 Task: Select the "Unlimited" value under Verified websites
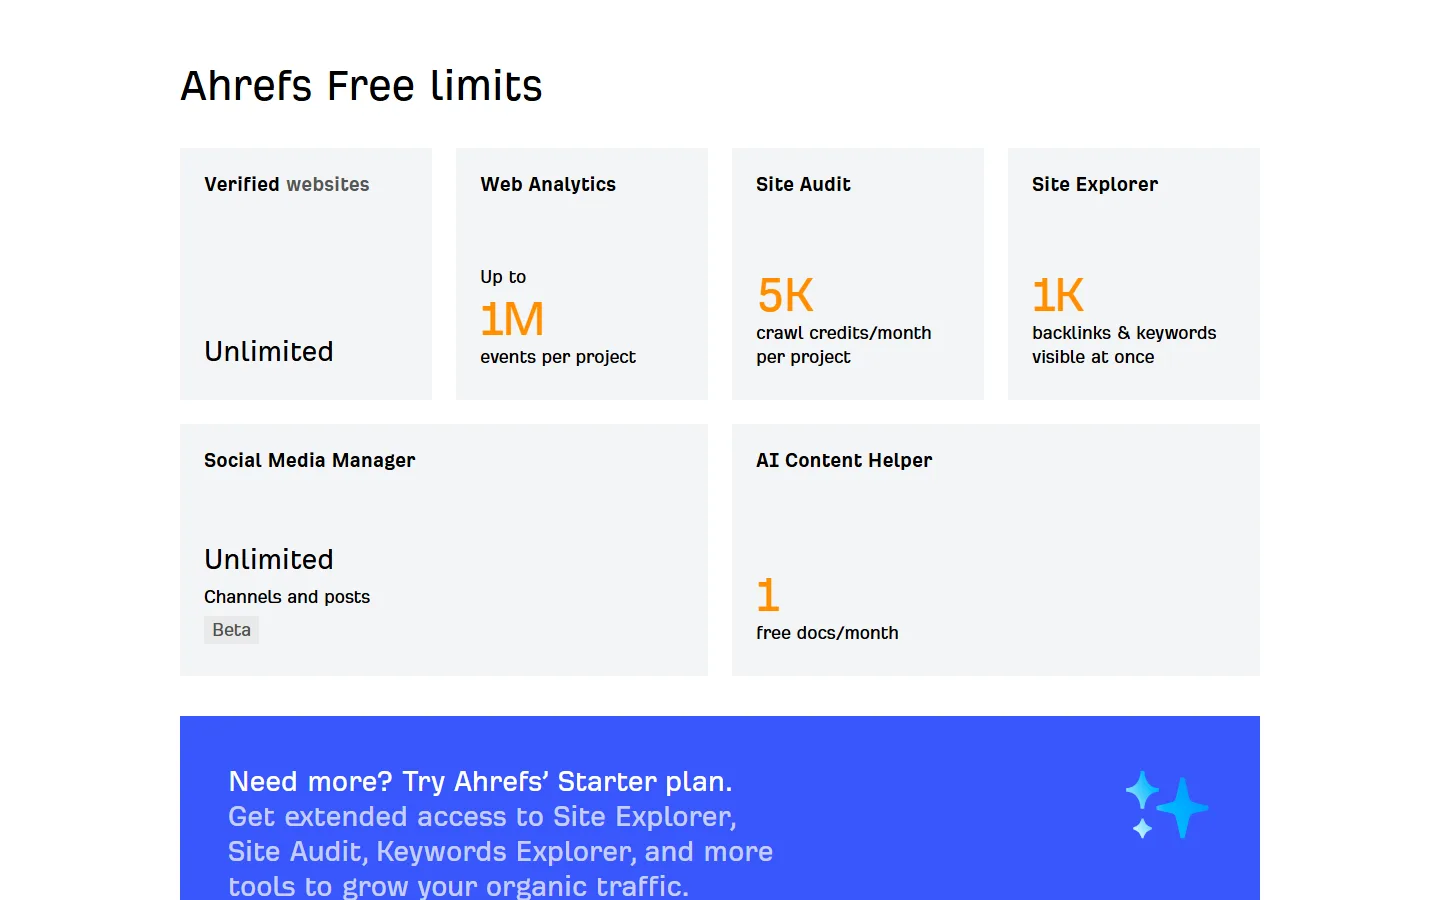pos(269,351)
